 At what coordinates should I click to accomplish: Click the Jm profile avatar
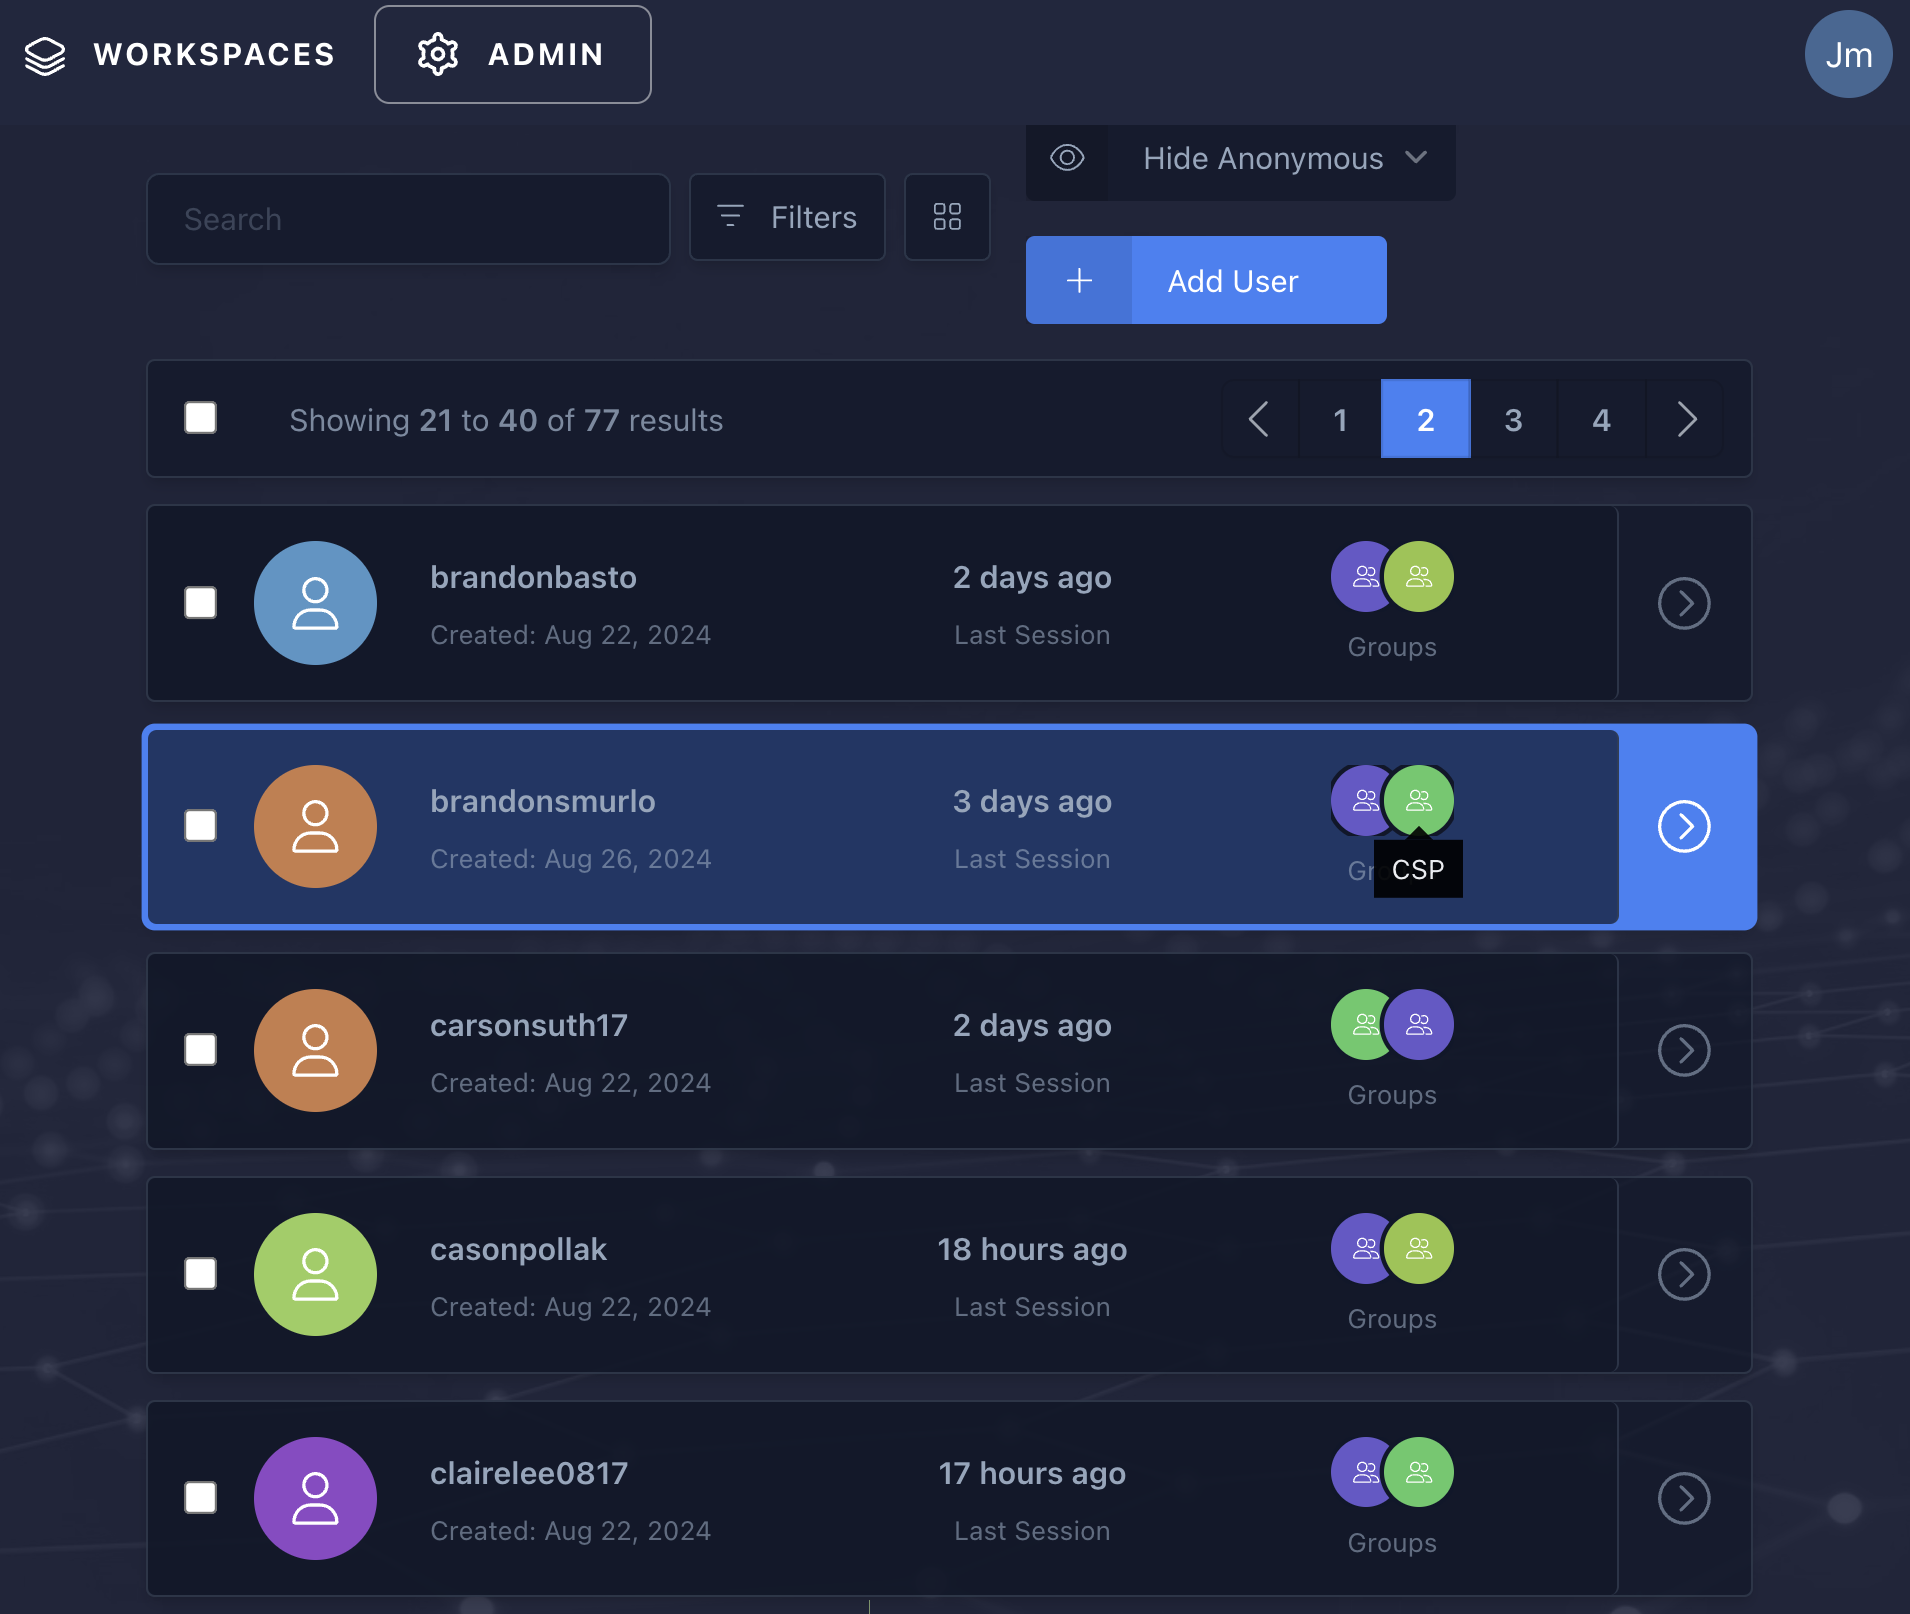click(1848, 55)
